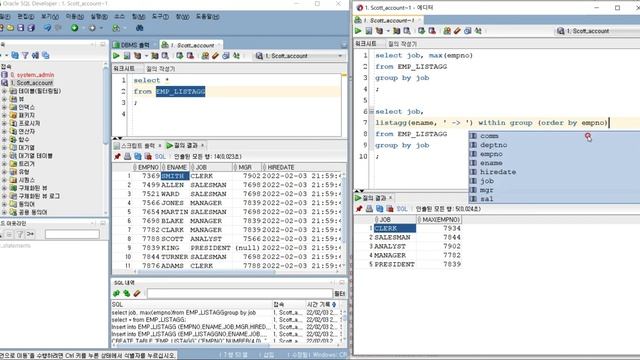The height and width of the screenshot is (360, 640).
Task: Run statement in the editor window toolbar
Action: pyautogui.click(x=358, y=31)
